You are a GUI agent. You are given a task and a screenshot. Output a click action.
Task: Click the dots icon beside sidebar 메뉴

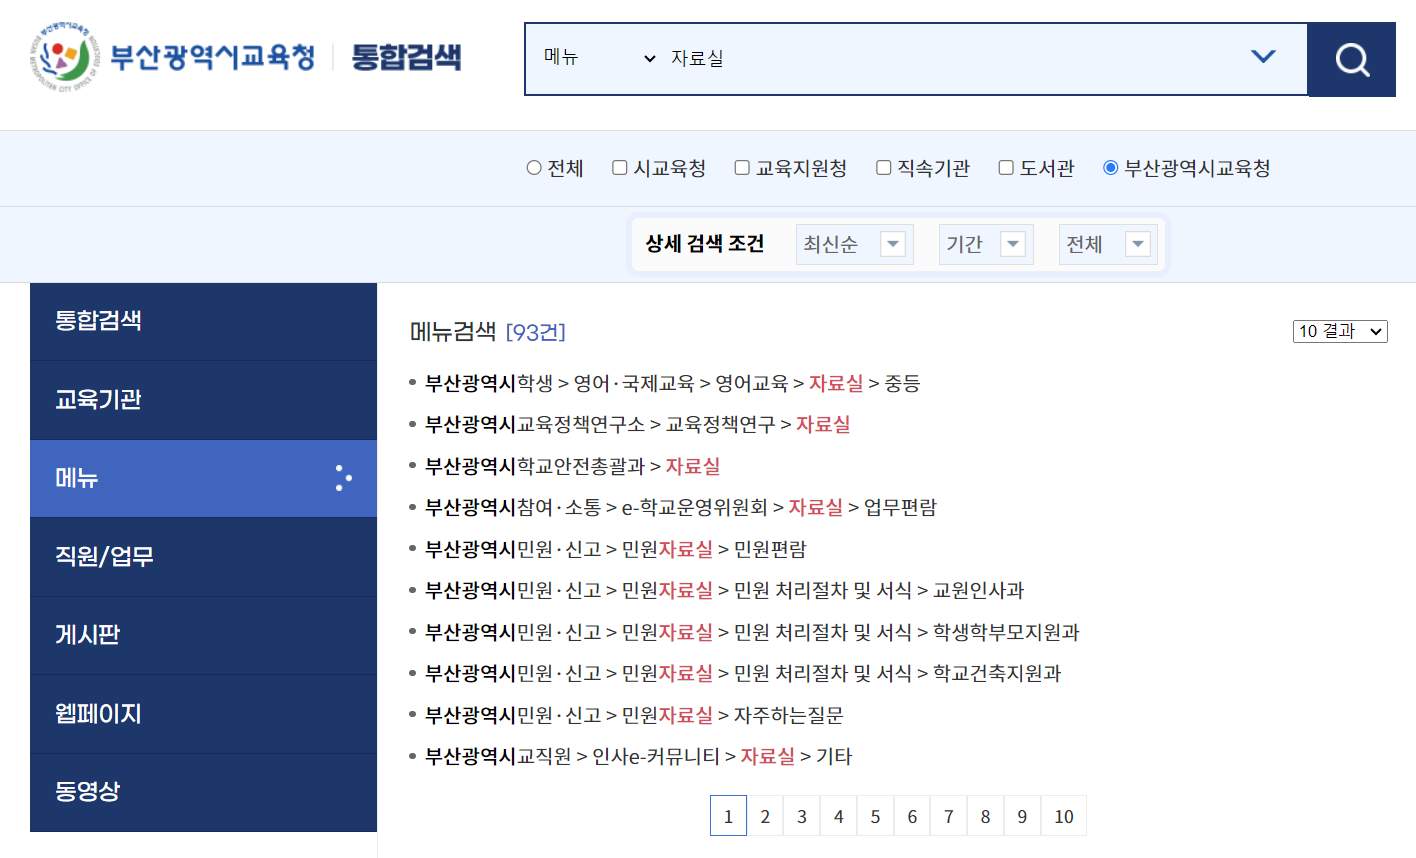343,478
